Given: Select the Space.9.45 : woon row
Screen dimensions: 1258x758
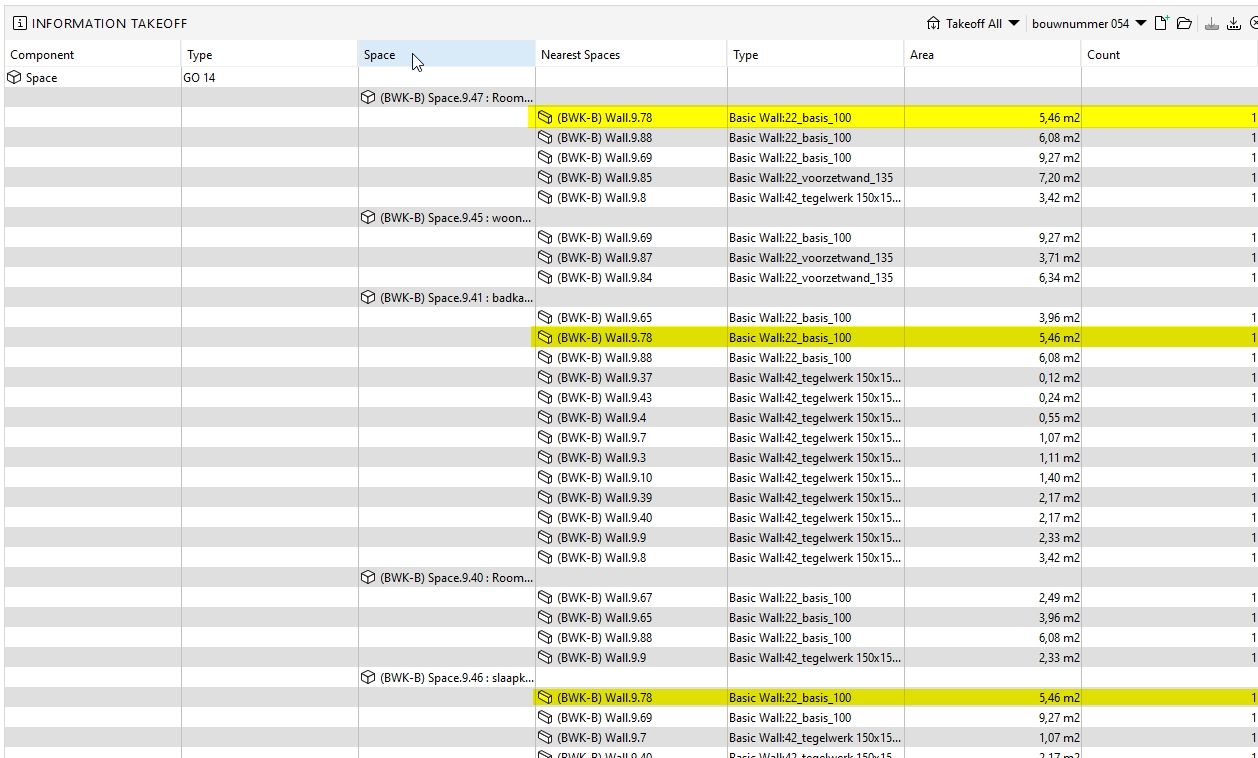Looking at the screenshot, I should tap(447, 217).
